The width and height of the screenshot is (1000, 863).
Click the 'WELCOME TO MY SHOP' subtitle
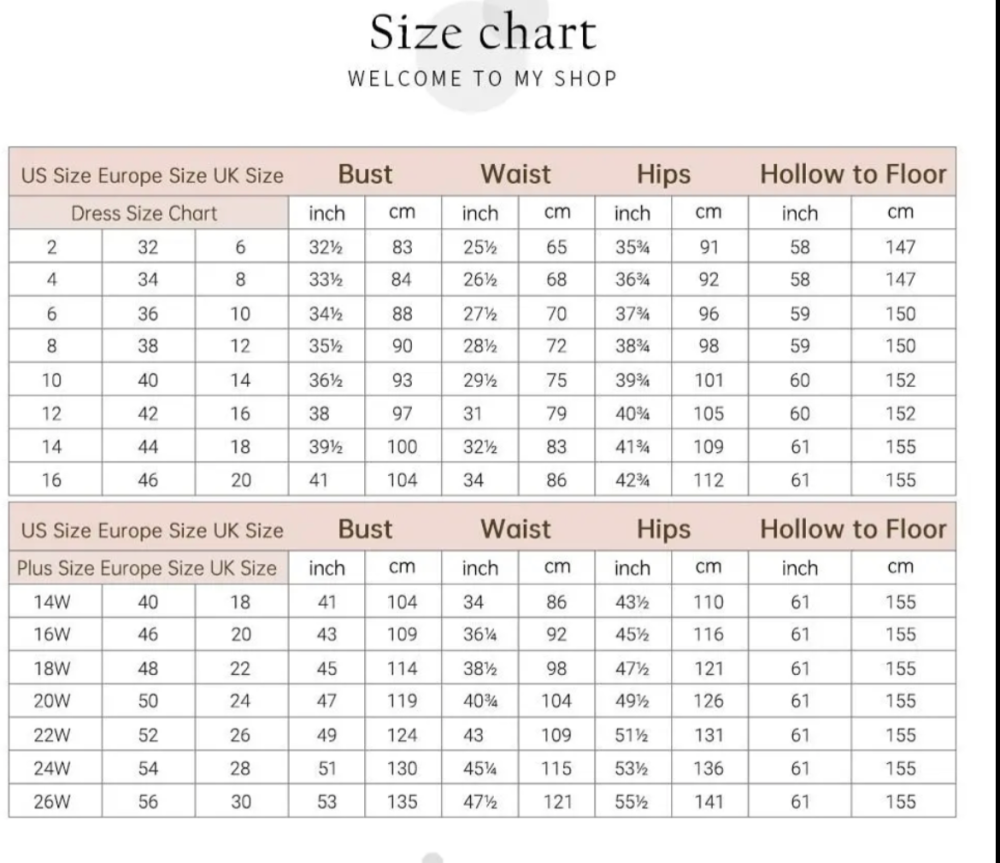[x=482, y=78]
